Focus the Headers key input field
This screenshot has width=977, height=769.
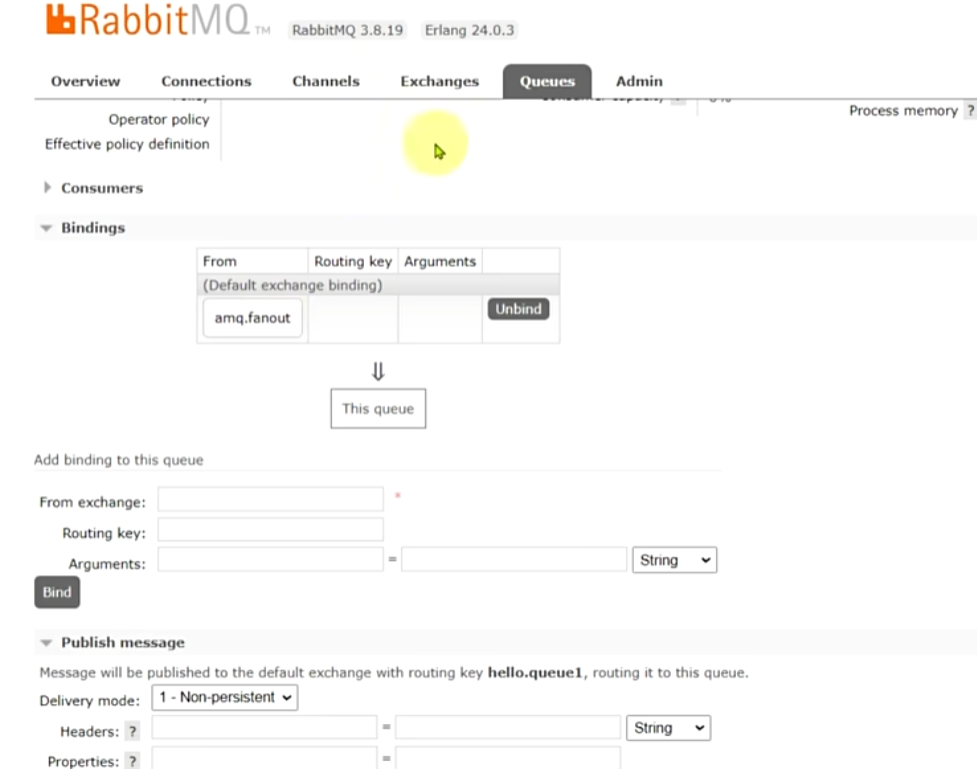coord(264,727)
